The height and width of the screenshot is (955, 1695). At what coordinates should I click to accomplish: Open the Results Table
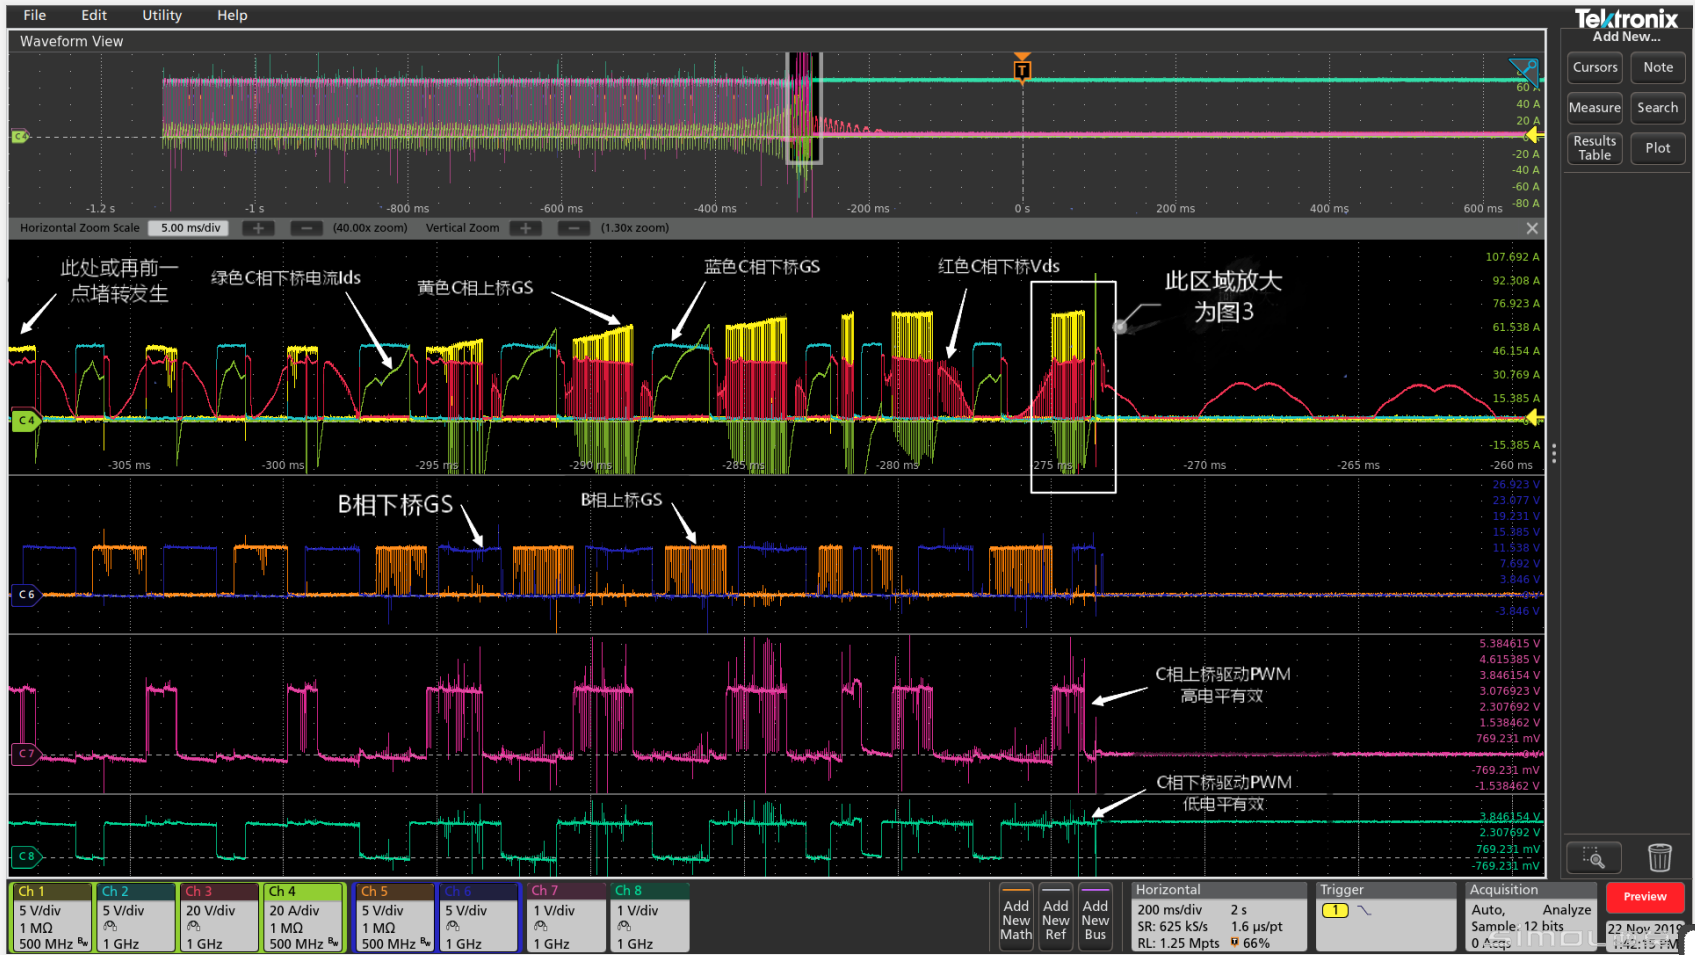1595,148
